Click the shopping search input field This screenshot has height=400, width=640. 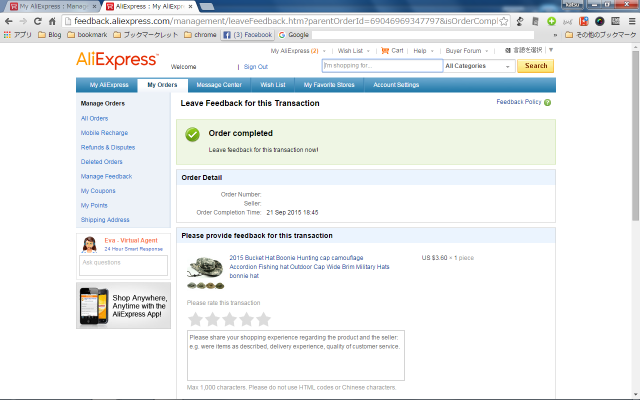(x=382, y=66)
